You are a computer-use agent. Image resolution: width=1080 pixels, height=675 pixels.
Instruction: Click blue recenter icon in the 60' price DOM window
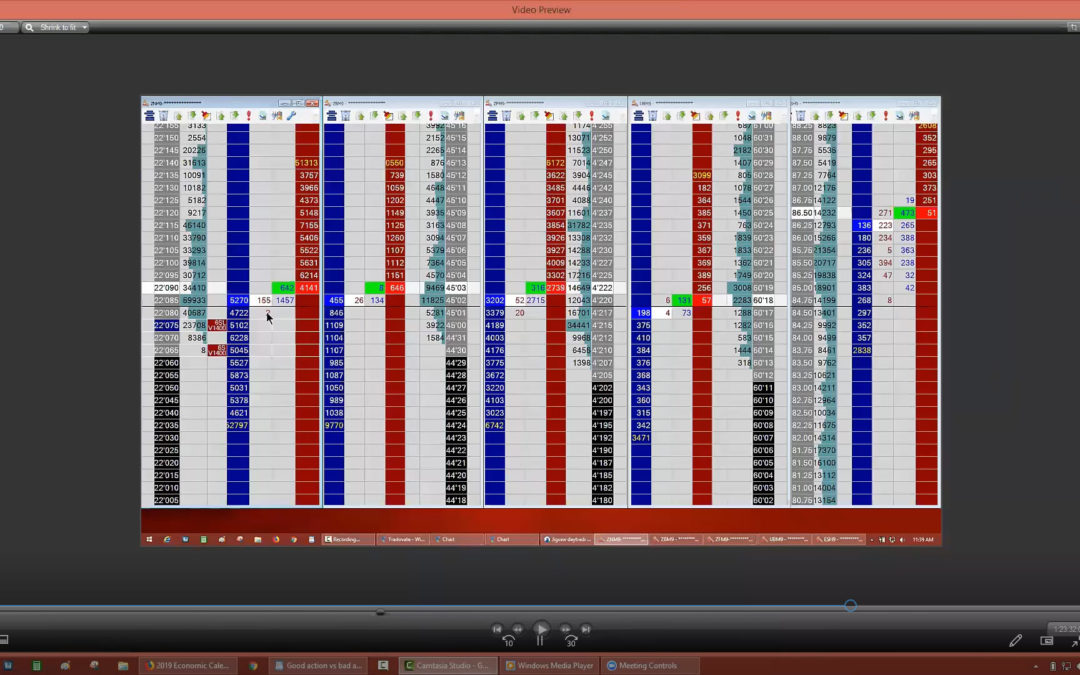click(x=638, y=116)
